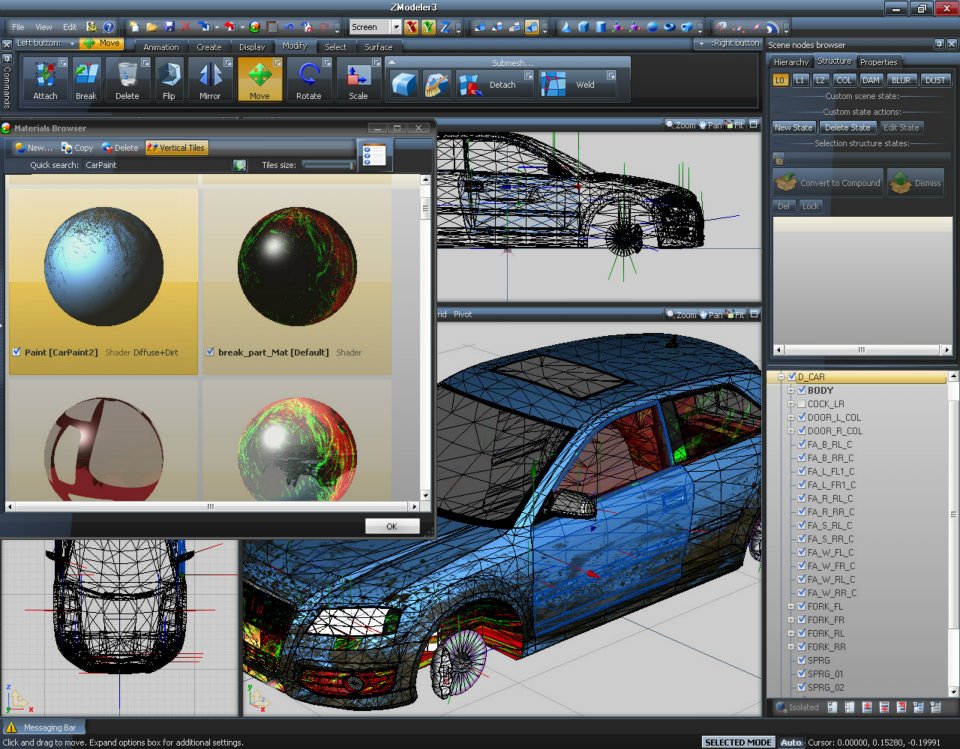Switch to the Hierarchy tab
960x749 pixels.
pos(791,61)
